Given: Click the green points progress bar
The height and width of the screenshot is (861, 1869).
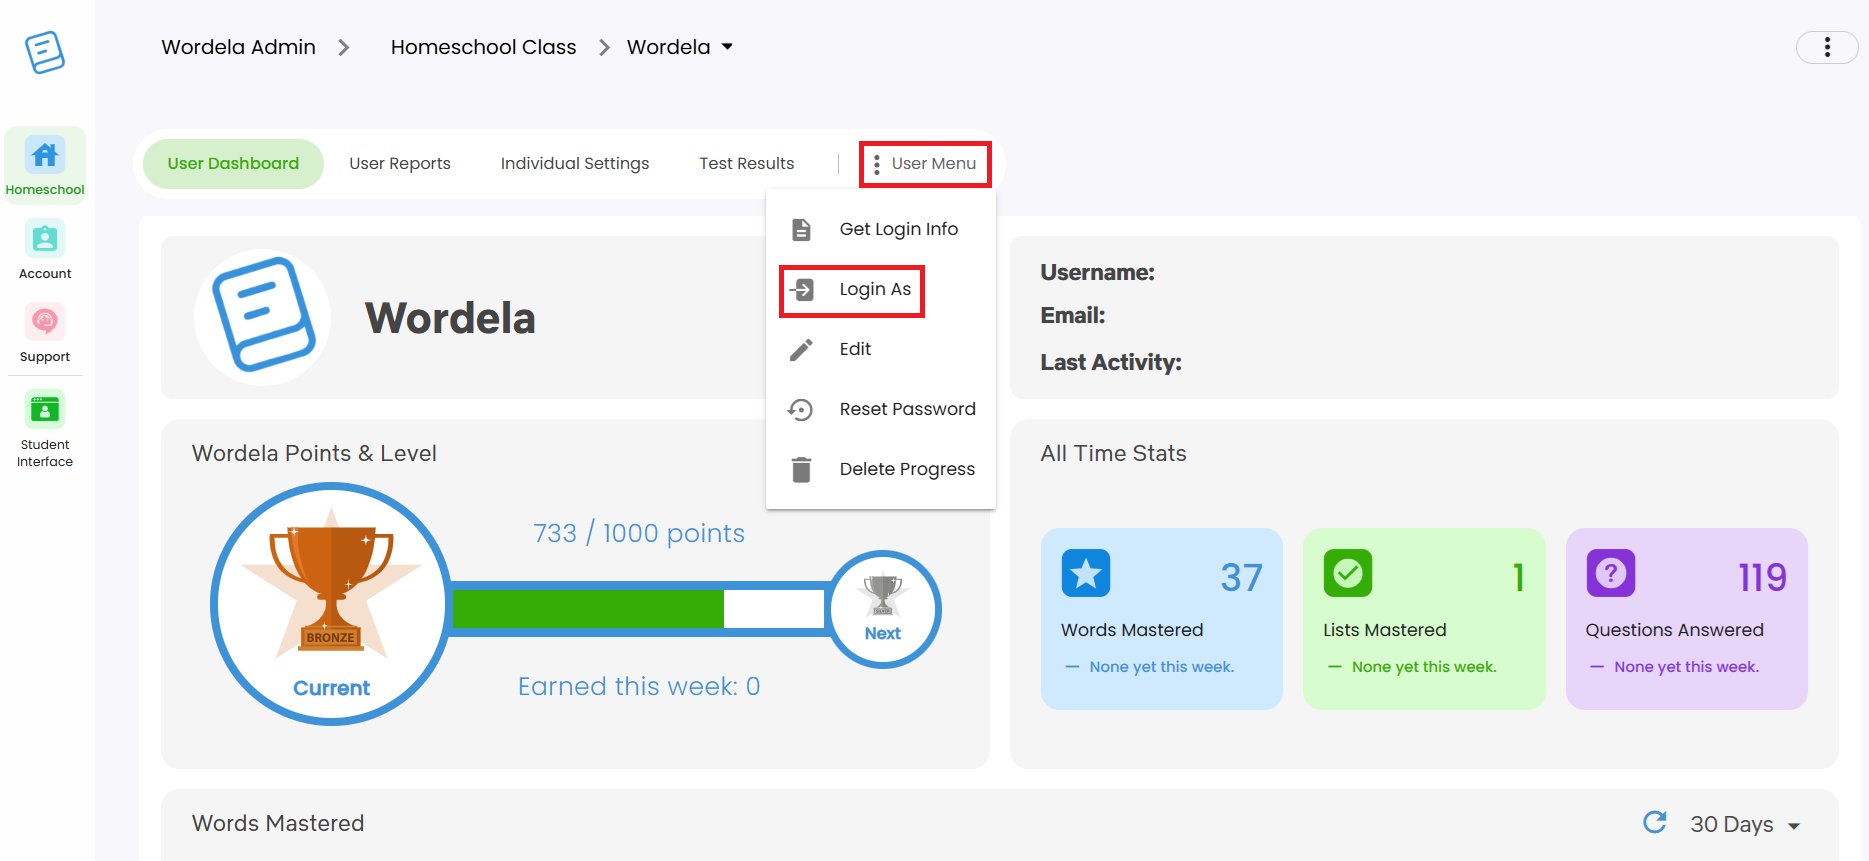Looking at the screenshot, I should pyautogui.click(x=588, y=609).
